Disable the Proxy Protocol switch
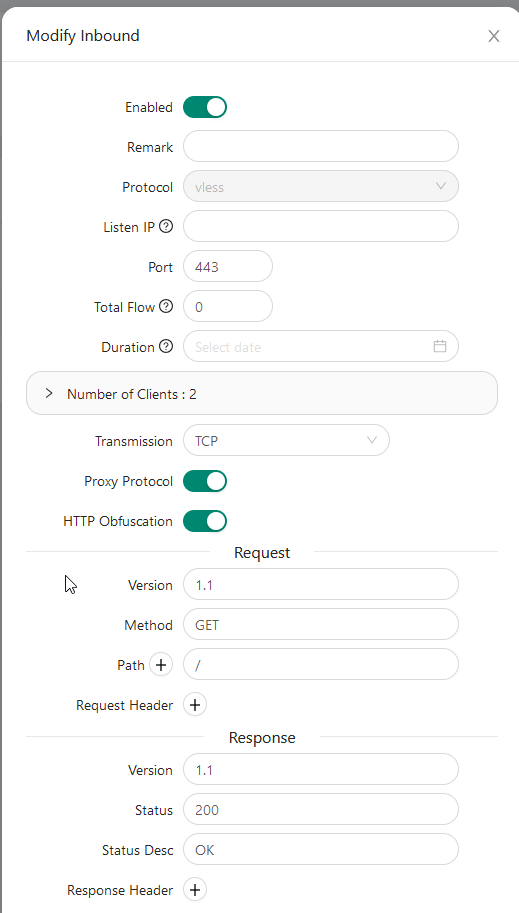The image size is (519, 913). pos(205,481)
